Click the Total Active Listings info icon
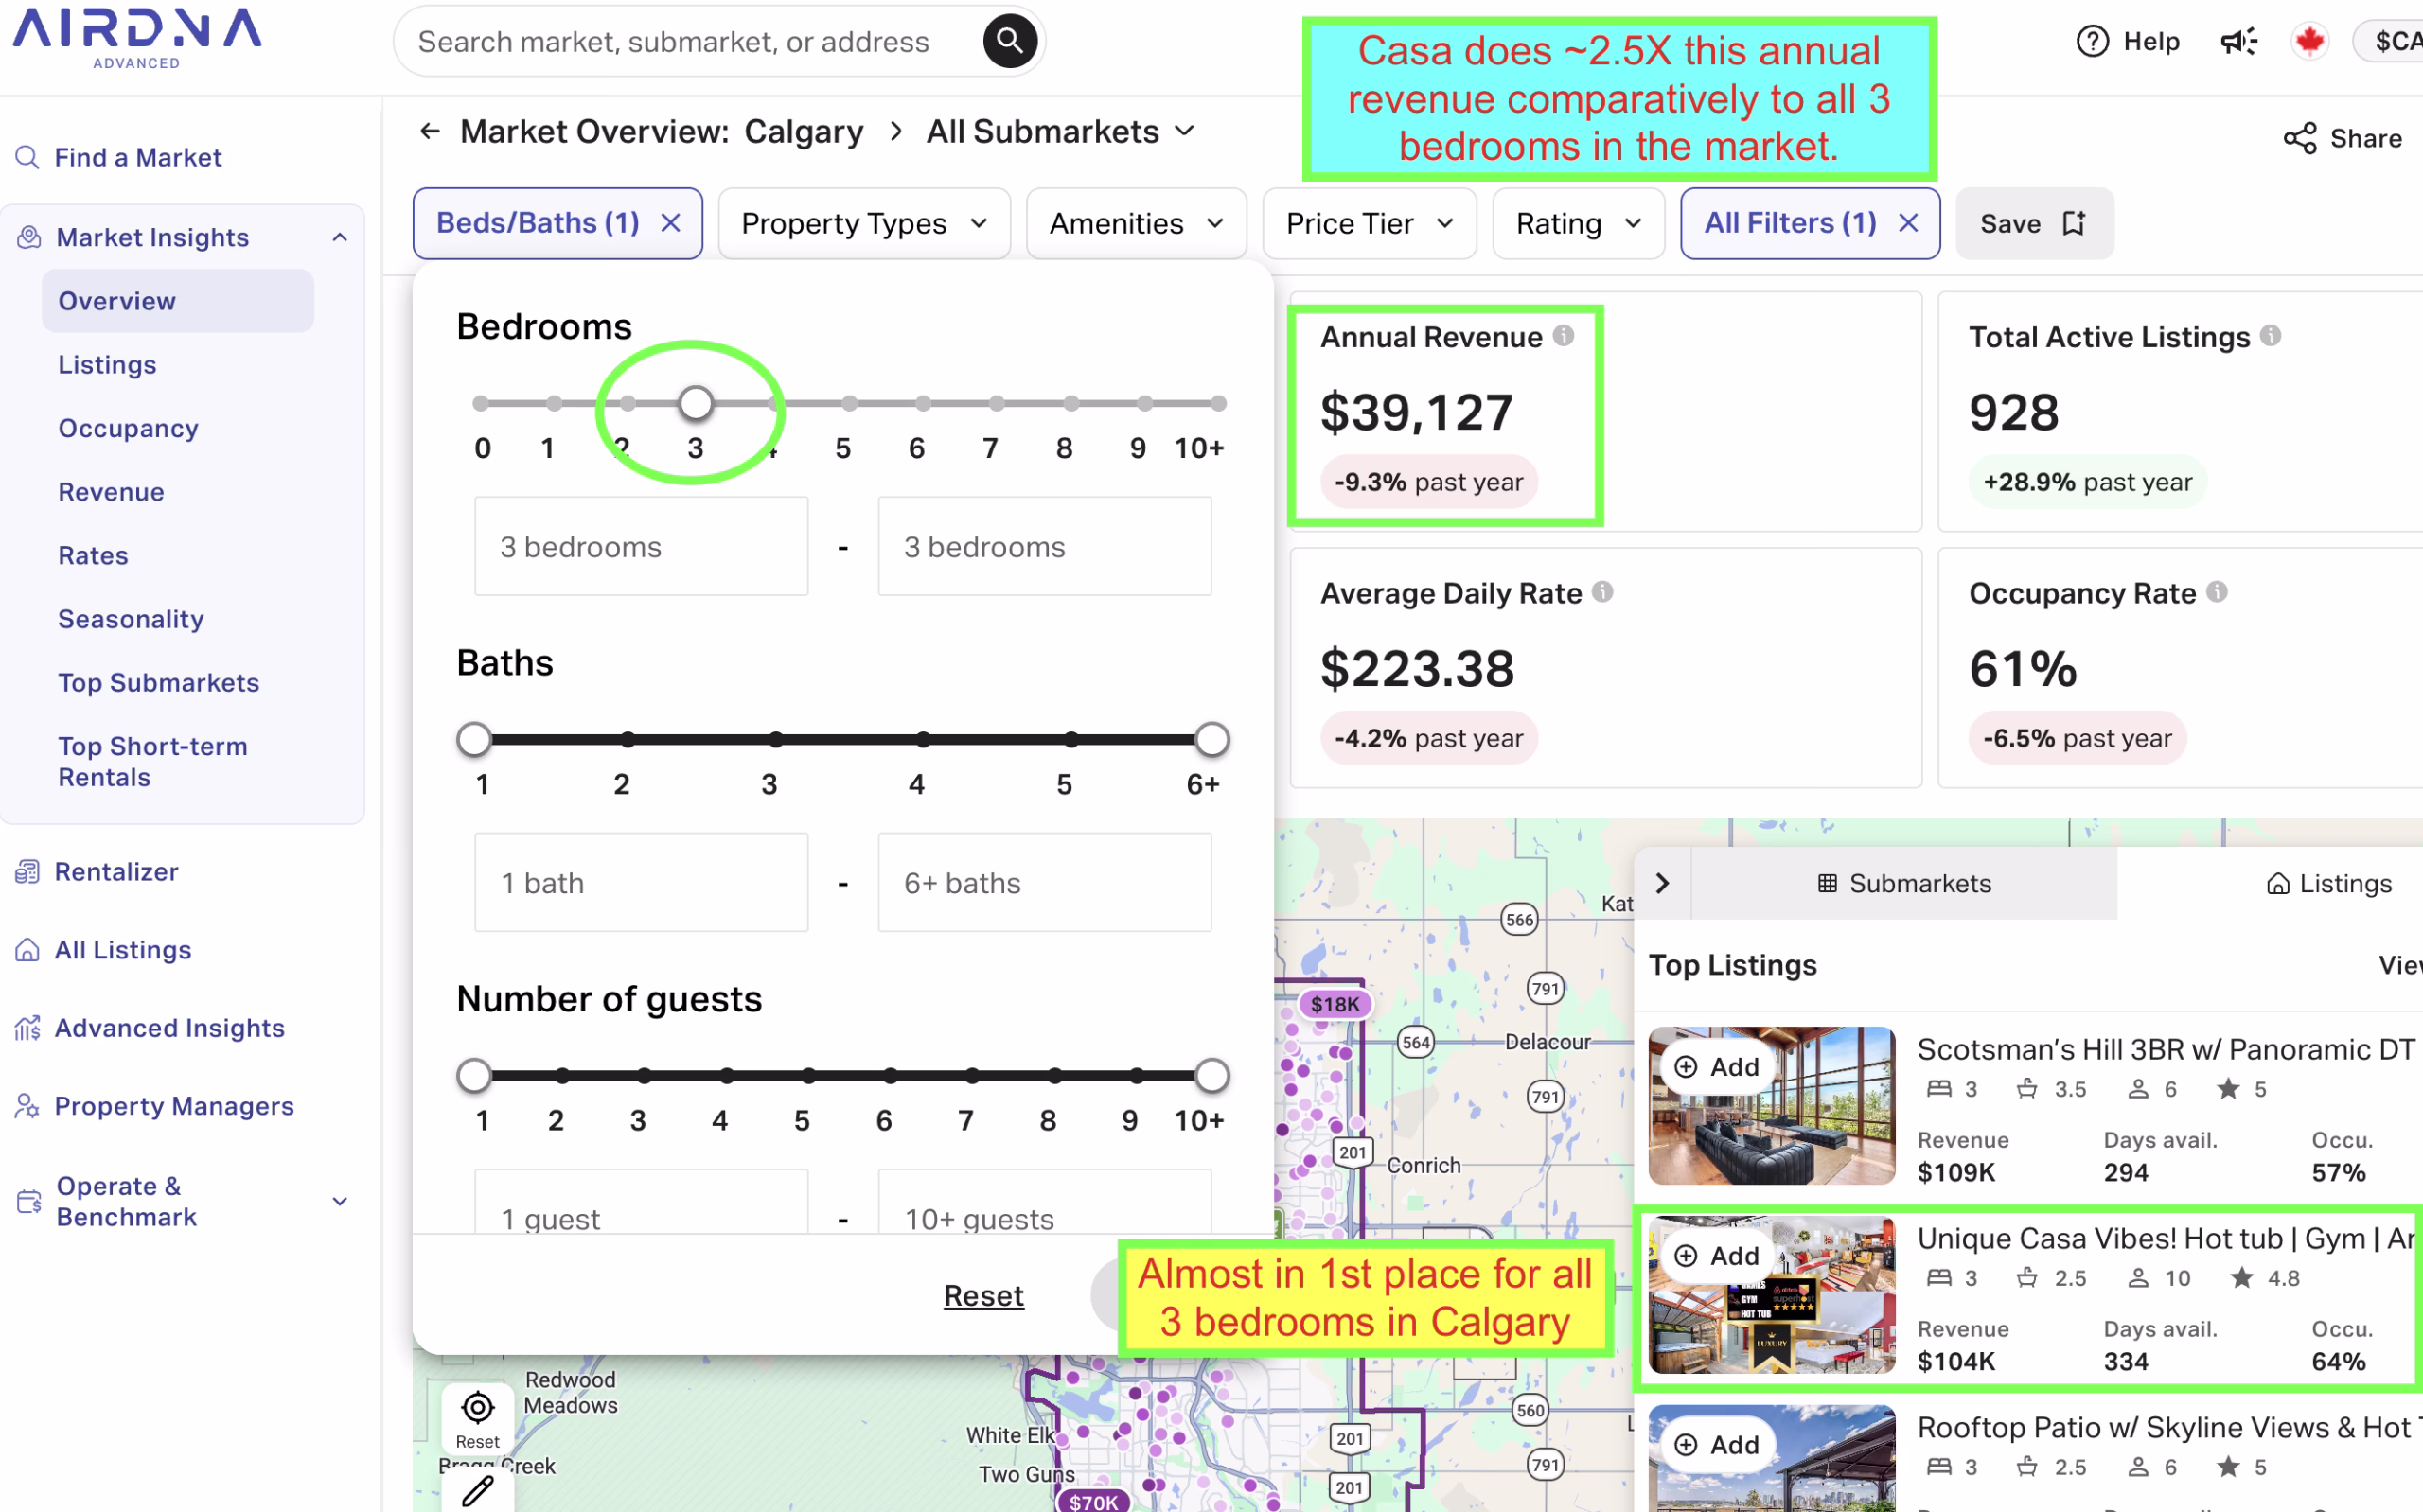The image size is (2423, 1512). [x=2271, y=336]
